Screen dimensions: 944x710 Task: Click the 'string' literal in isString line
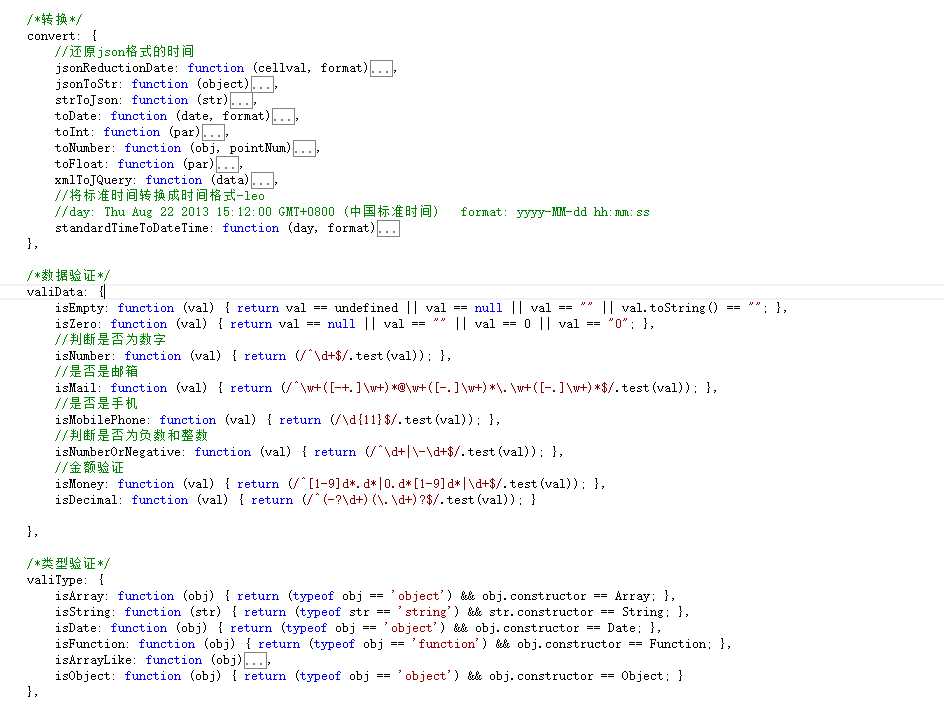click(426, 612)
